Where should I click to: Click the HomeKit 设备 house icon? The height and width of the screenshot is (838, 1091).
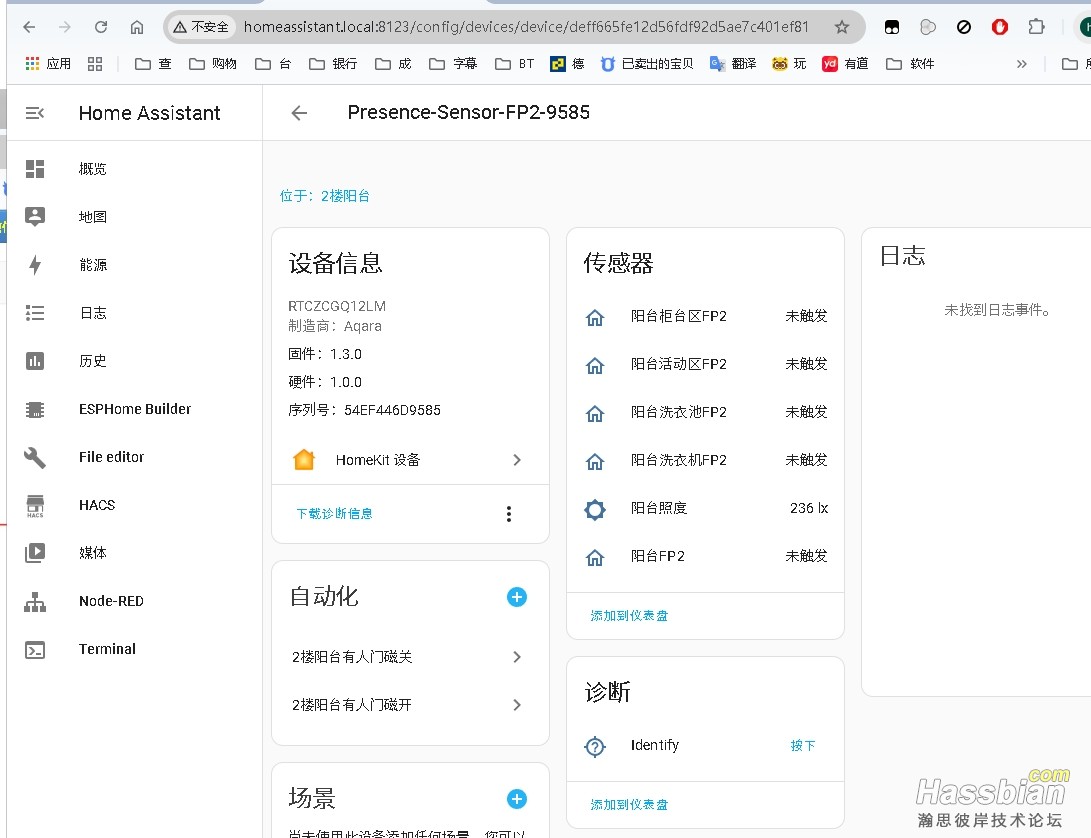(x=304, y=459)
